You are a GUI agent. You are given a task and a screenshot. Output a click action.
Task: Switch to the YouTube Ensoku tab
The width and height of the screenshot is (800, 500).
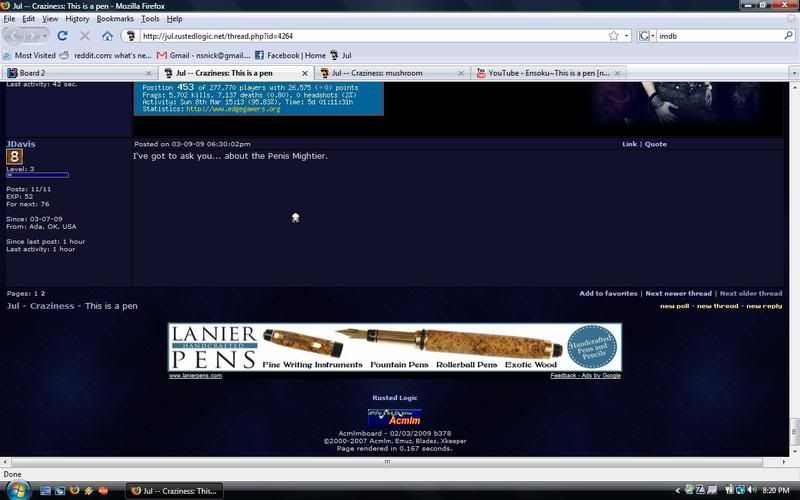546,73
